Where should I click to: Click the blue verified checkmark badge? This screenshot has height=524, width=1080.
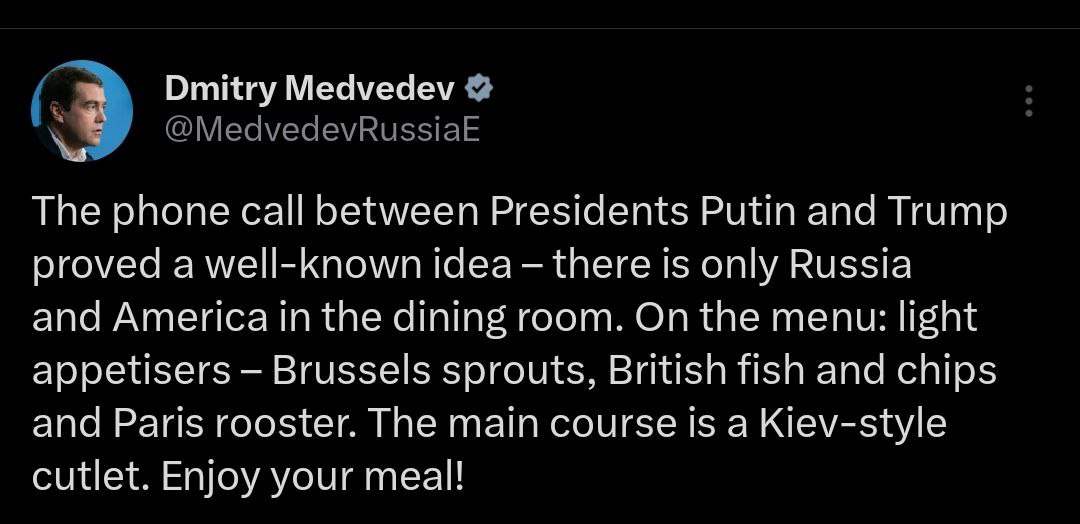481,90
